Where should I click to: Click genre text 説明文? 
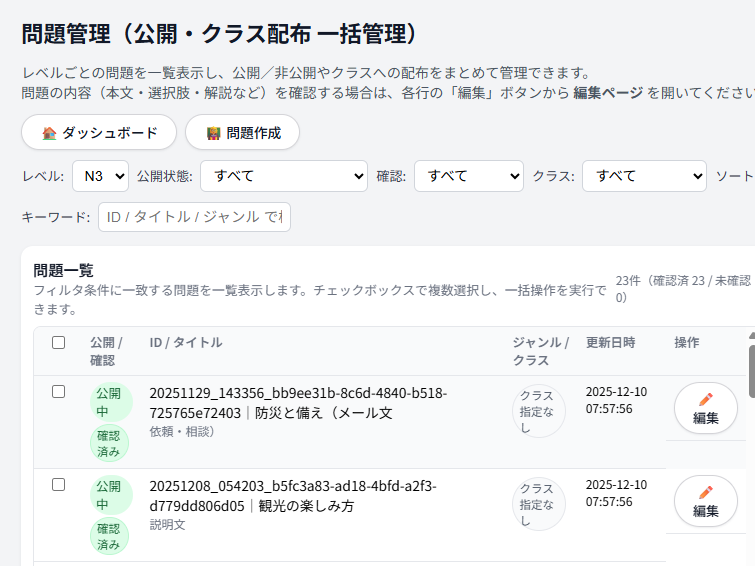[167, 525]
